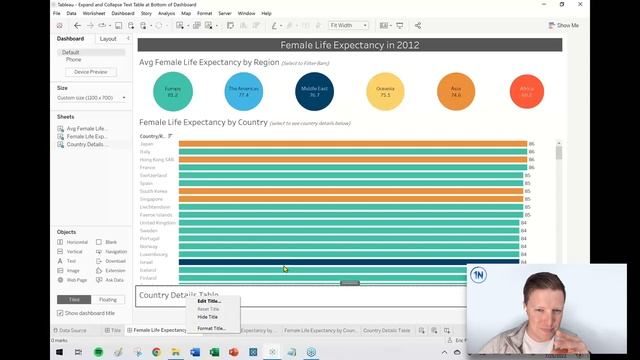Switch object placement to Tiled
This screenshot has height=360, width=640.
(x=74, y=300)
